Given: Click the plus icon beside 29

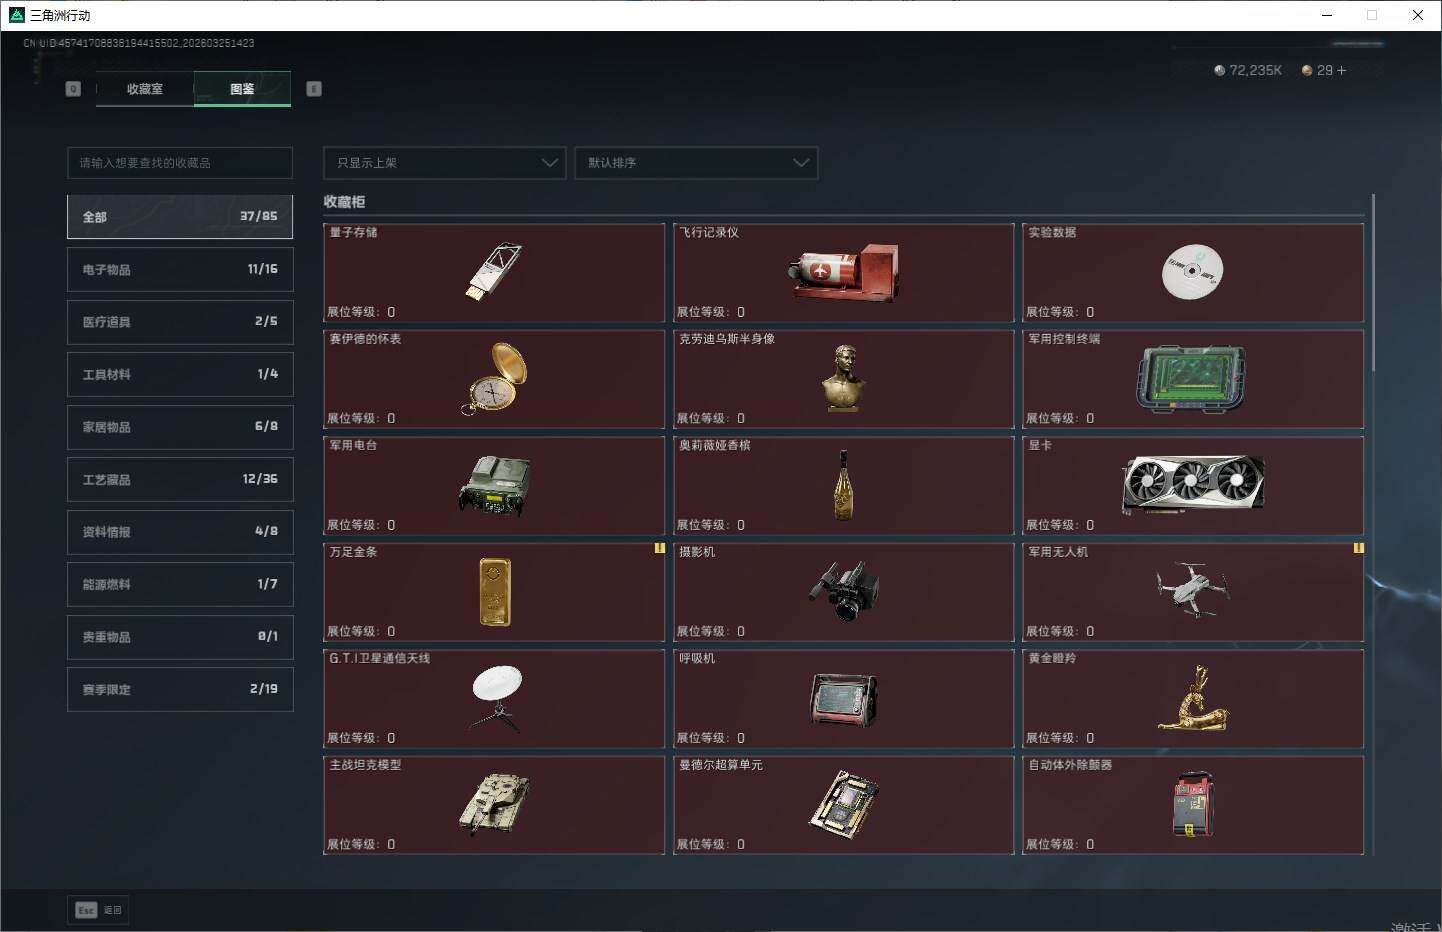Looking at the screenshot, I should point(1341,70).
